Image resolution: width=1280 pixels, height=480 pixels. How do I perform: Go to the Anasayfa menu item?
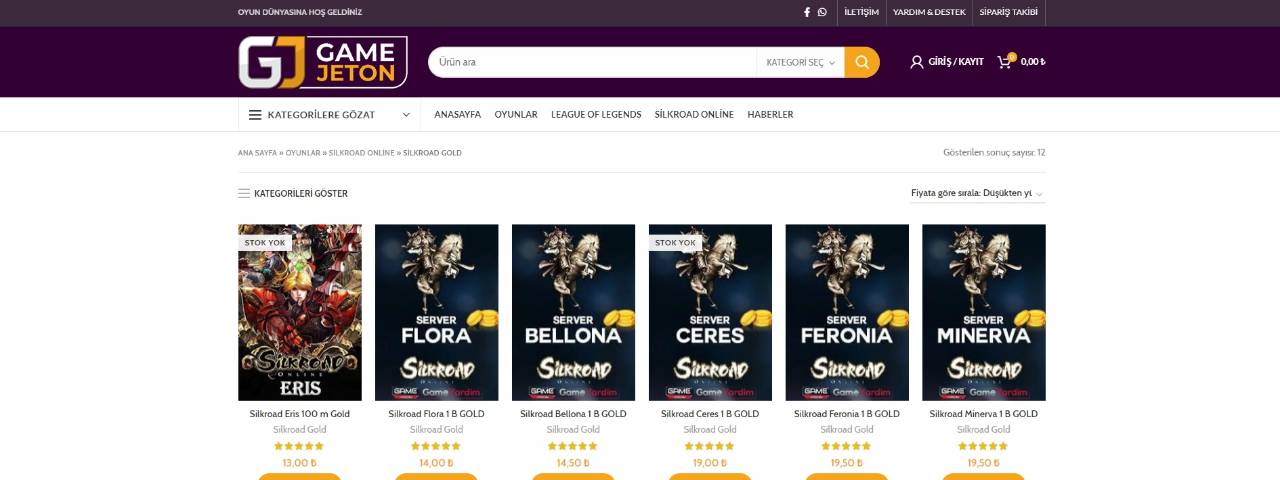457,115
